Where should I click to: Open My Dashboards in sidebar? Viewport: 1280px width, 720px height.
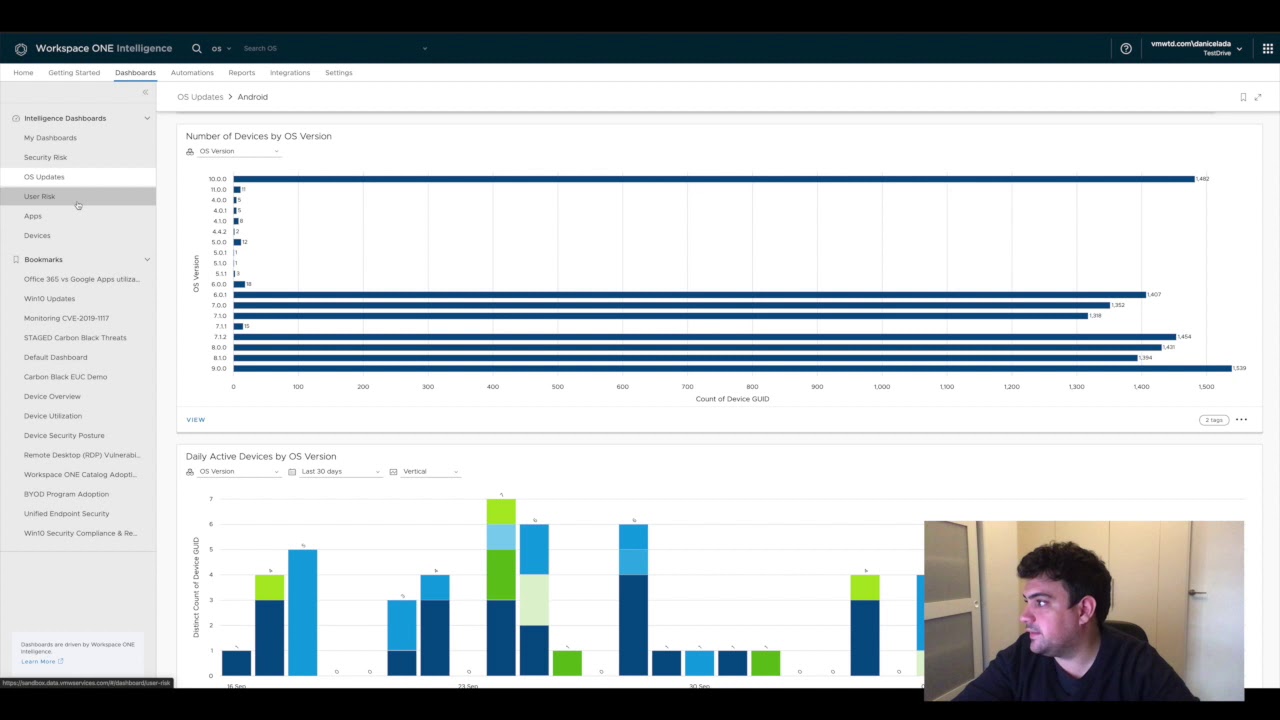tap(50, 138)
